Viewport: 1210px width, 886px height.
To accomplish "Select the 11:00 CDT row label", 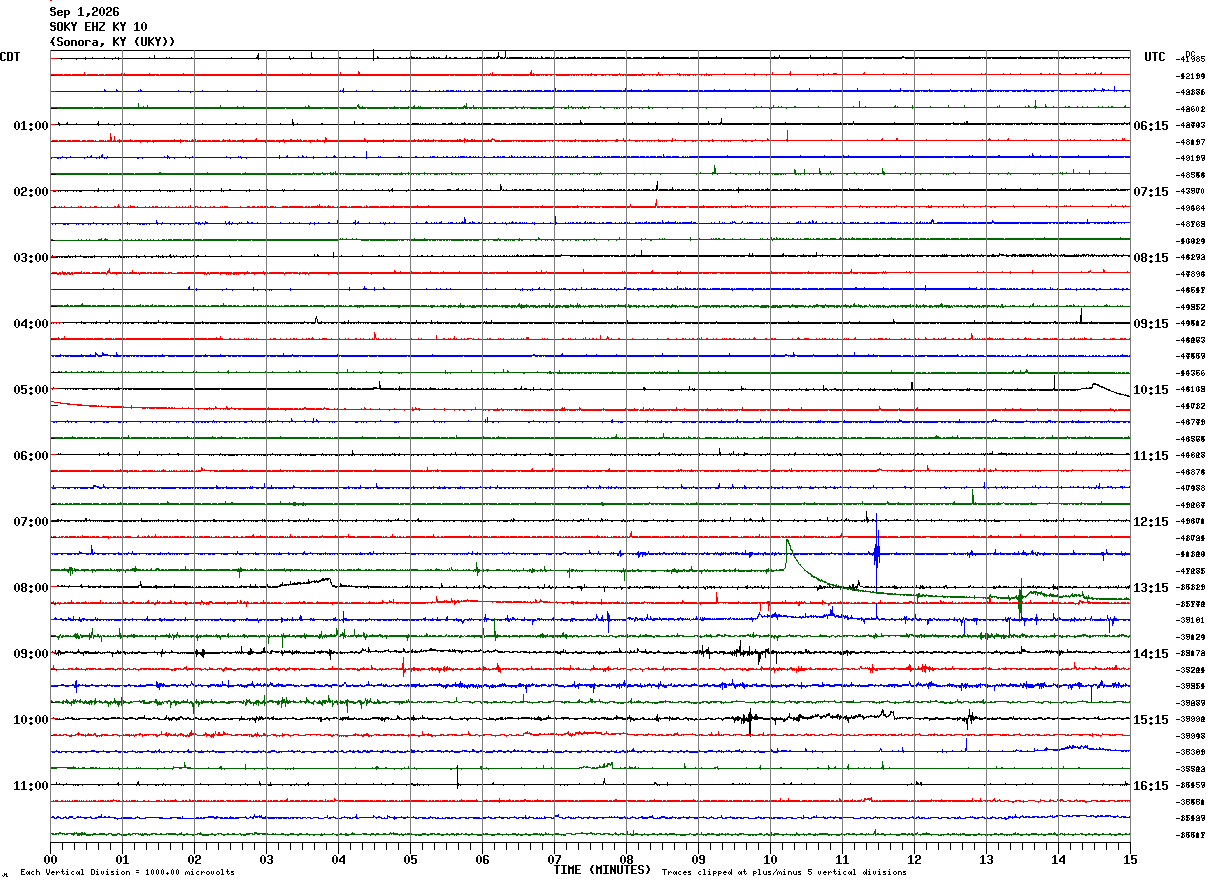I will pos(31,786).
